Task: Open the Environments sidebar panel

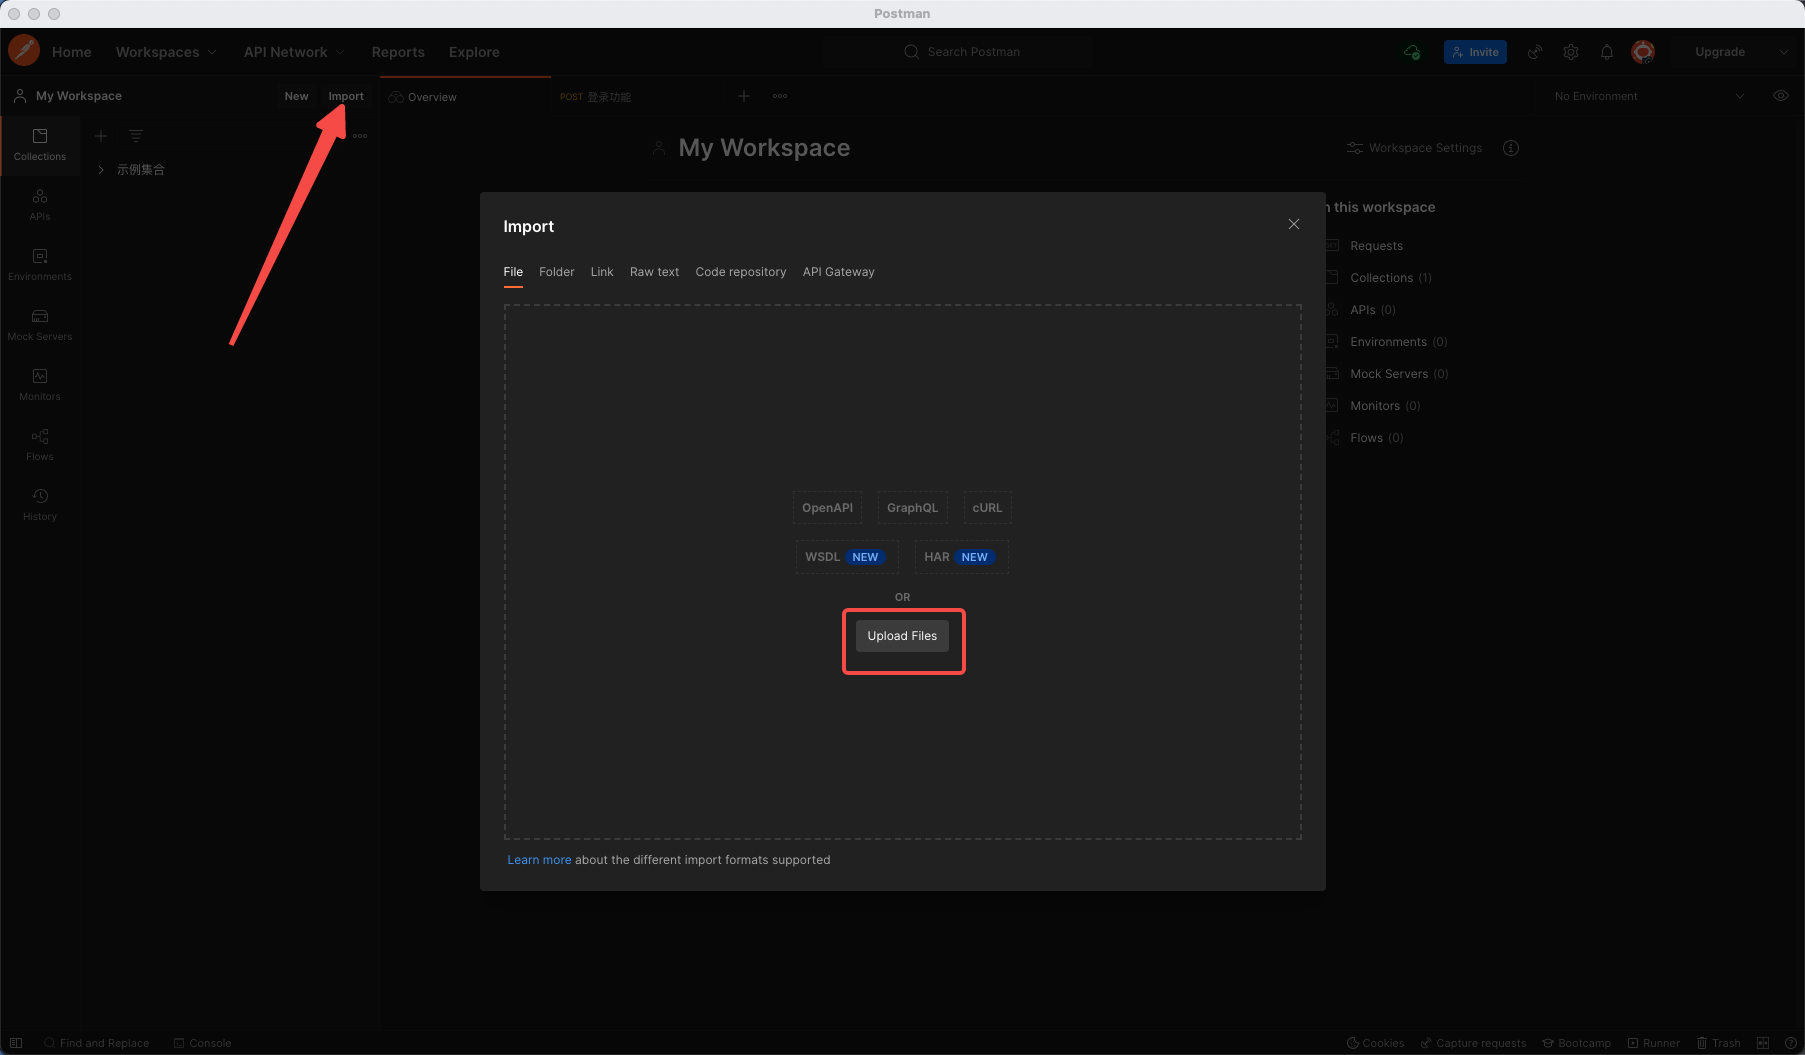Action: 40,265
